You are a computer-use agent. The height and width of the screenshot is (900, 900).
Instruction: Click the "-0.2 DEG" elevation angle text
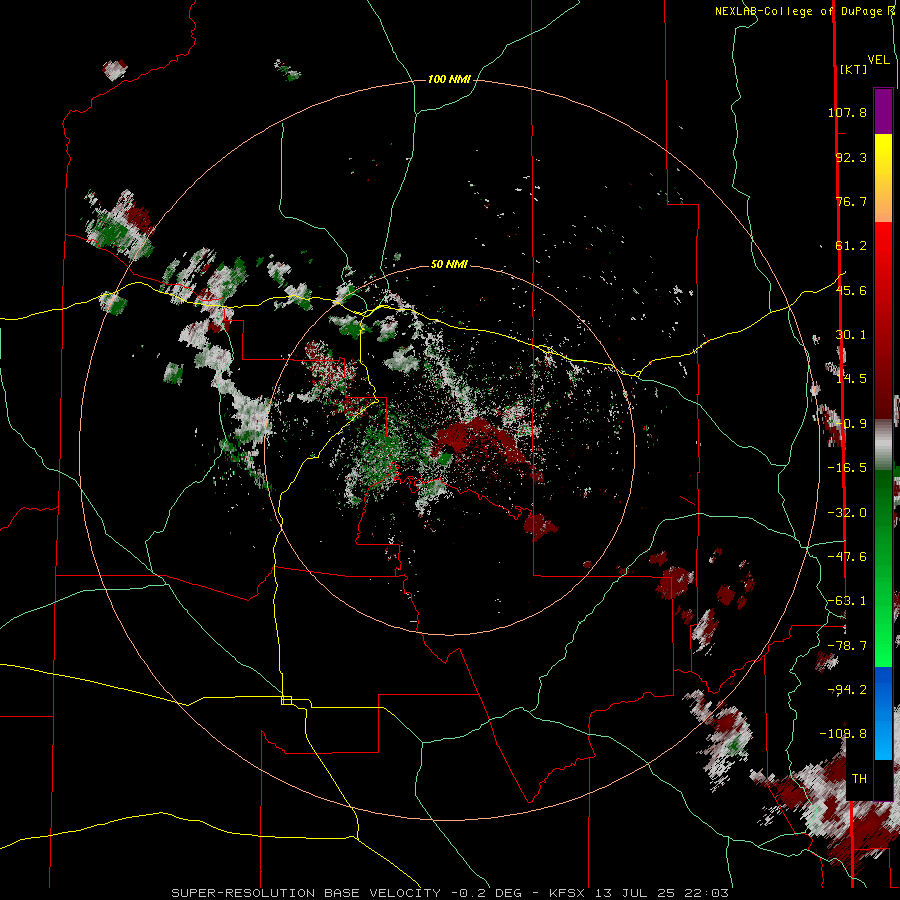[487, 893]
